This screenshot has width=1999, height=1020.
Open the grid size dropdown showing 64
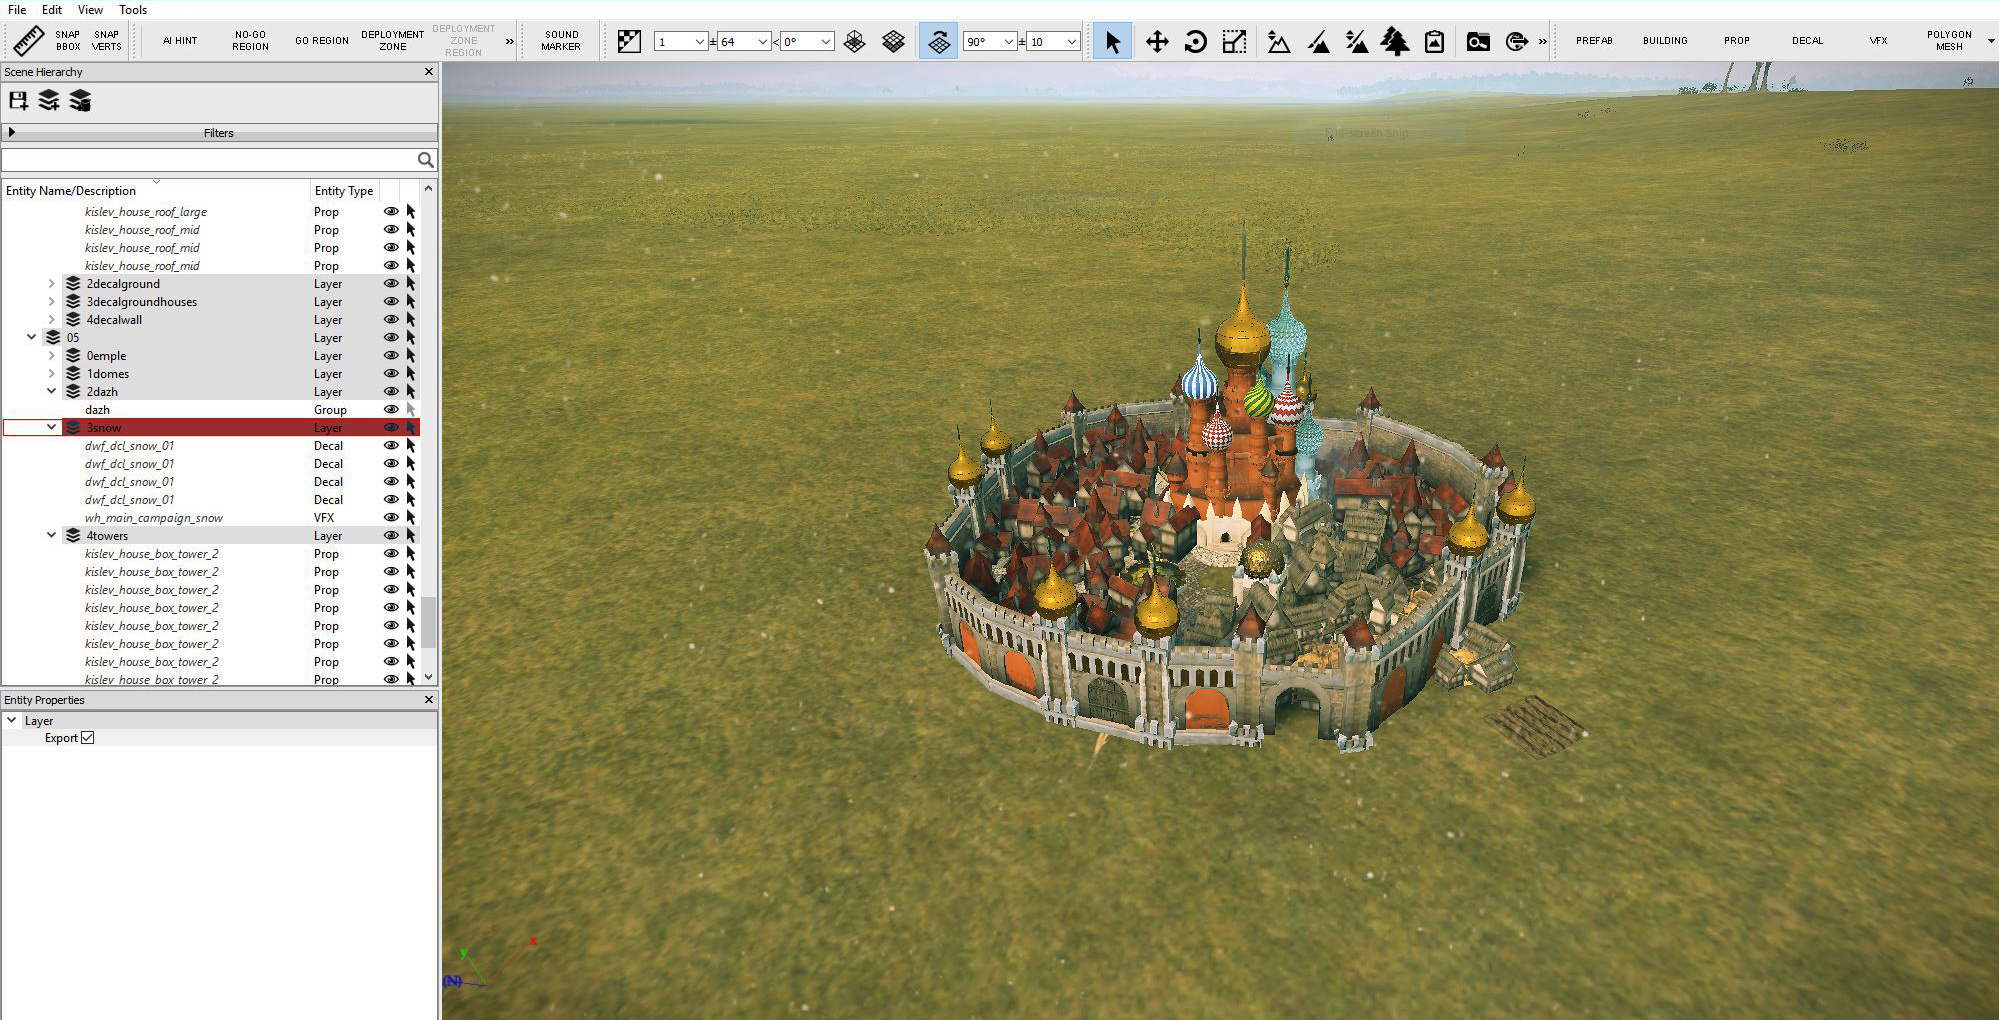763,41
